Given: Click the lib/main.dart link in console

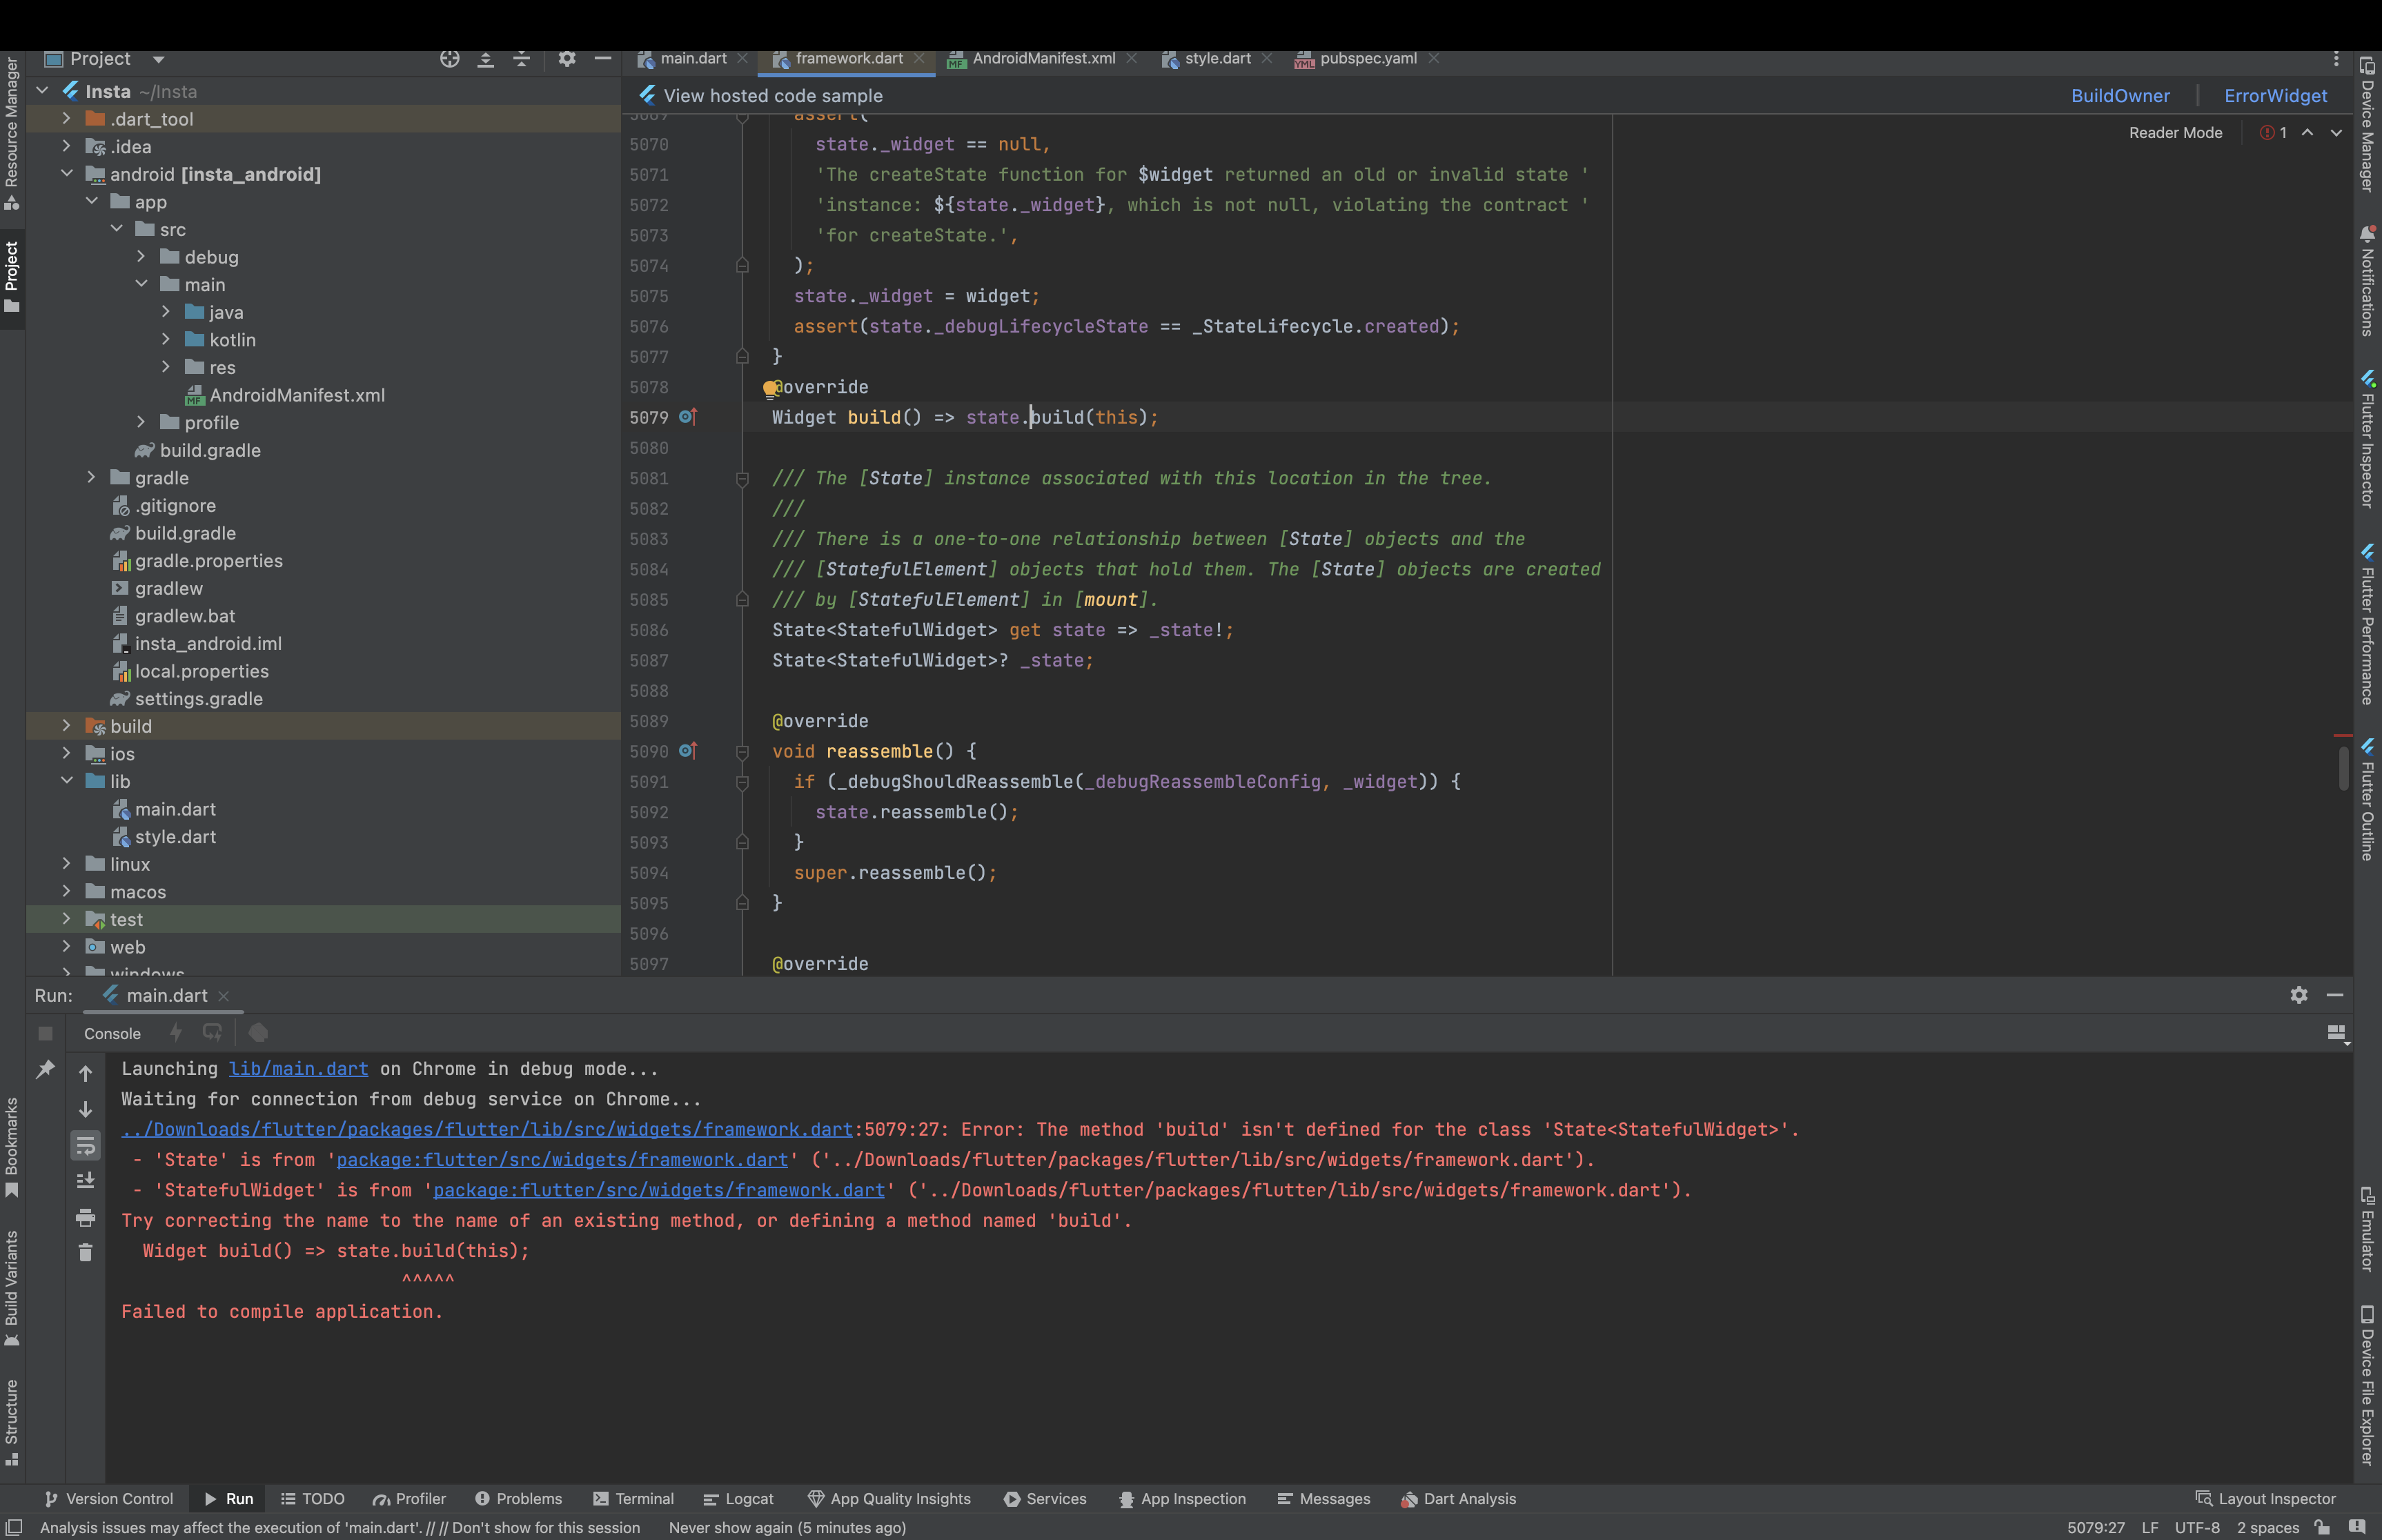Looking at the screenshot, I should pyautogui.click(x=298, y=1069).
